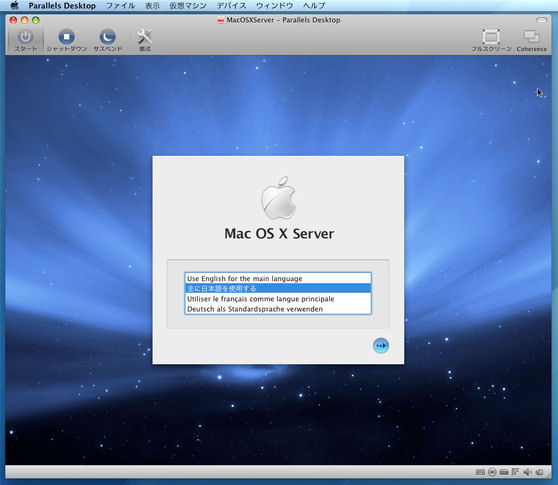
Task: Open the Parallels Desktop application menu
Action: pos(62,6)
